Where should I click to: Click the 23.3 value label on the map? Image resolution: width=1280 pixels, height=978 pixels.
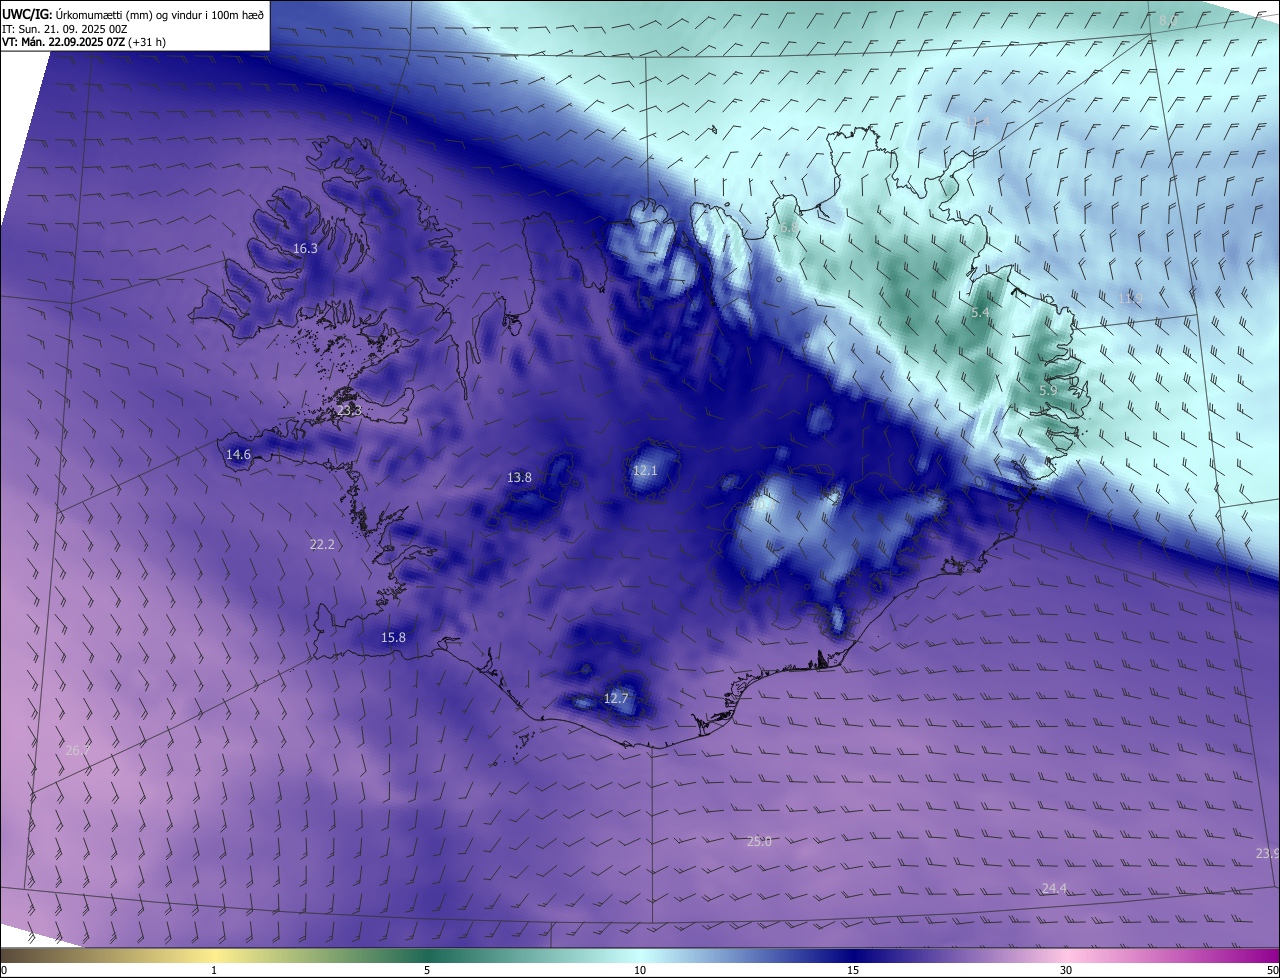click(x=349, y=411)
